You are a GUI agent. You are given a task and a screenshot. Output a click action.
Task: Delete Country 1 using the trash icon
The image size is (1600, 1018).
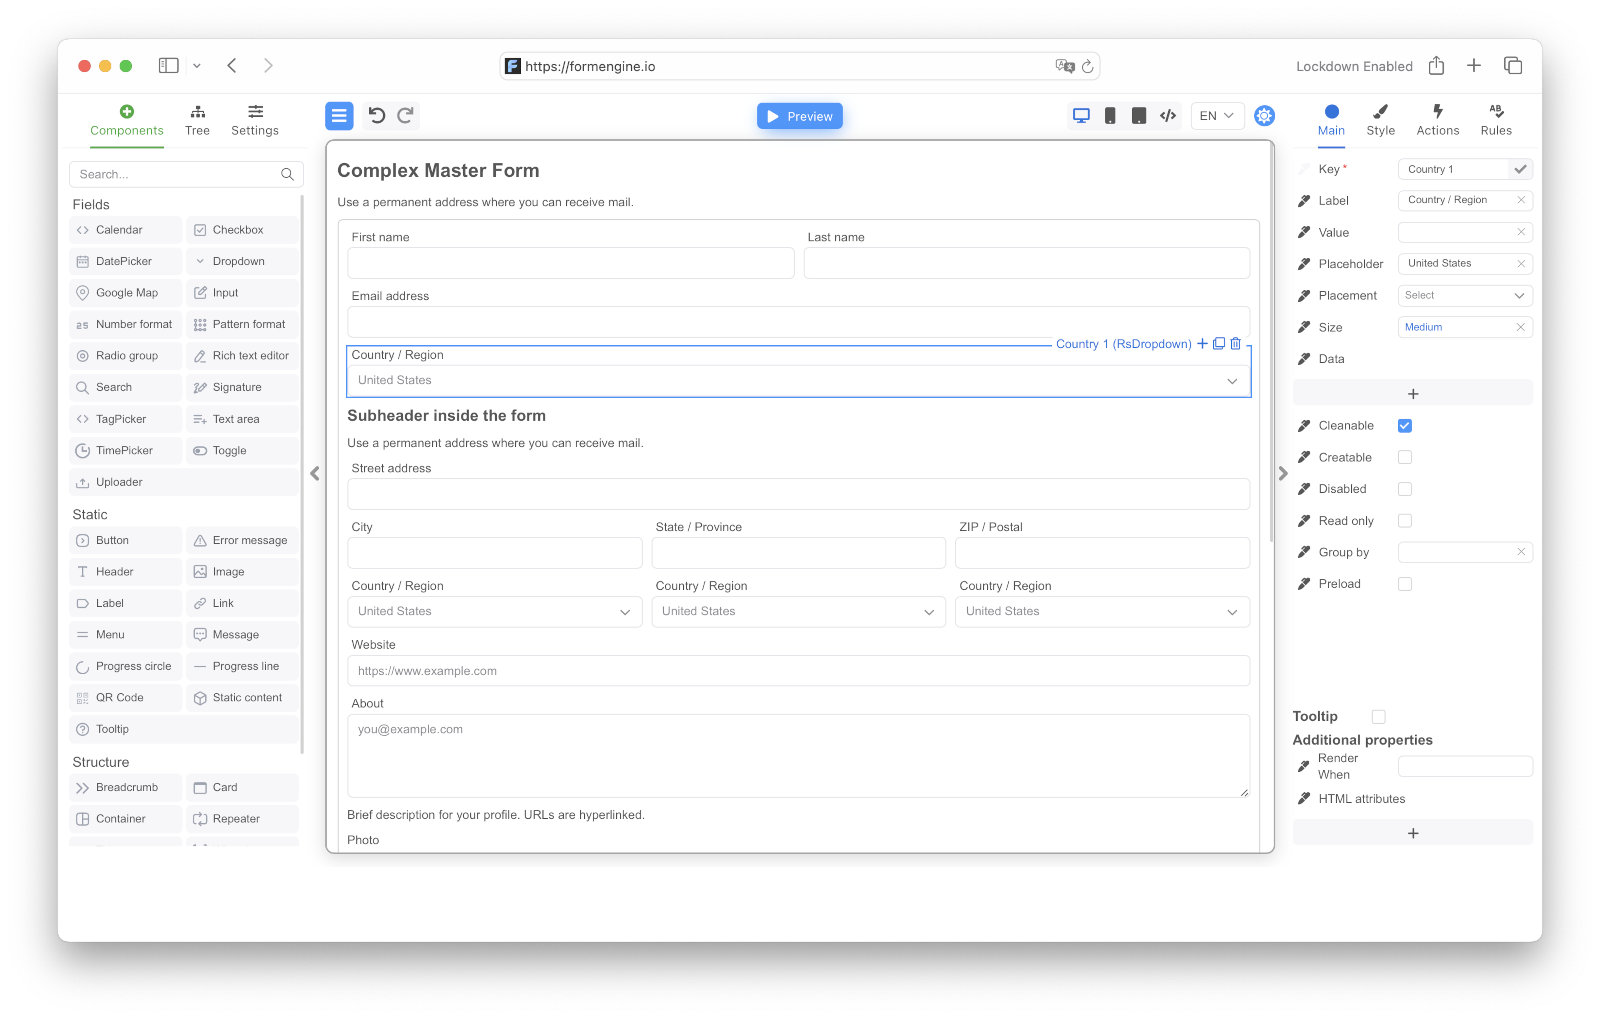tap(1236, 343)
